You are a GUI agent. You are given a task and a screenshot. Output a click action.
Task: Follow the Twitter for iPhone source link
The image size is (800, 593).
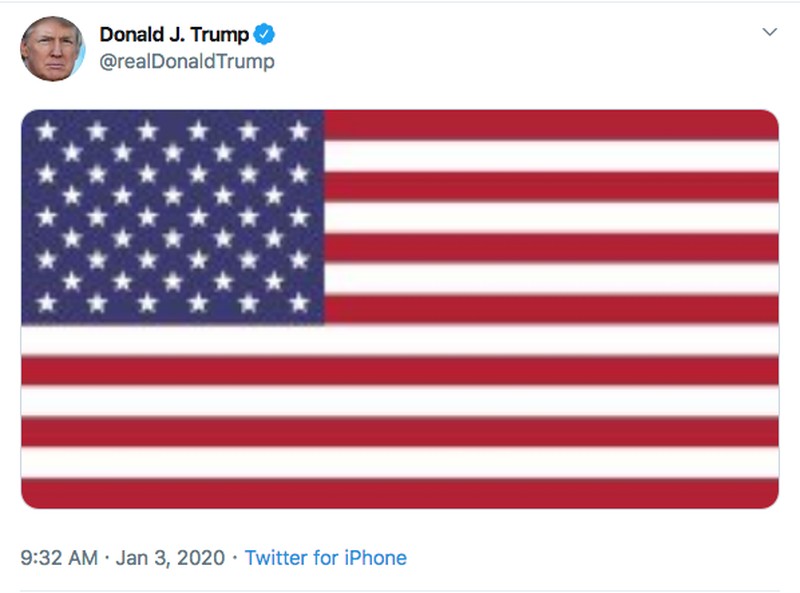pyautogui.click(x=325, y=558)
